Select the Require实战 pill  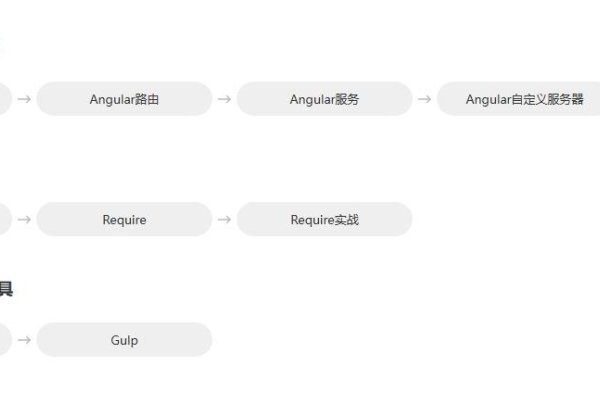(x=324, y=219)
